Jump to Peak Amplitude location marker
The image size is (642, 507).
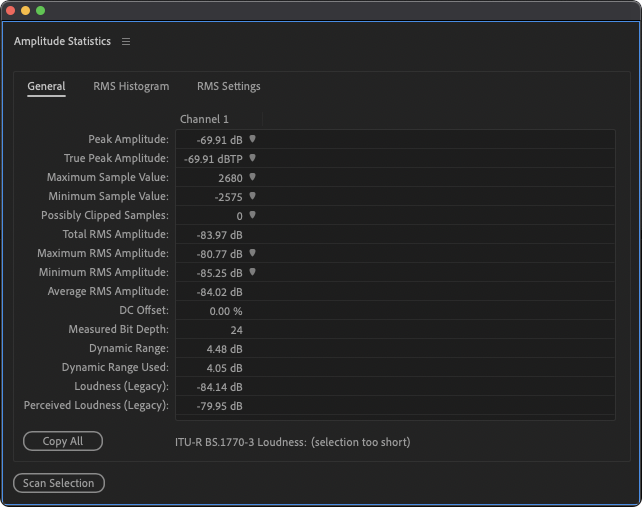tap(253, 139)
